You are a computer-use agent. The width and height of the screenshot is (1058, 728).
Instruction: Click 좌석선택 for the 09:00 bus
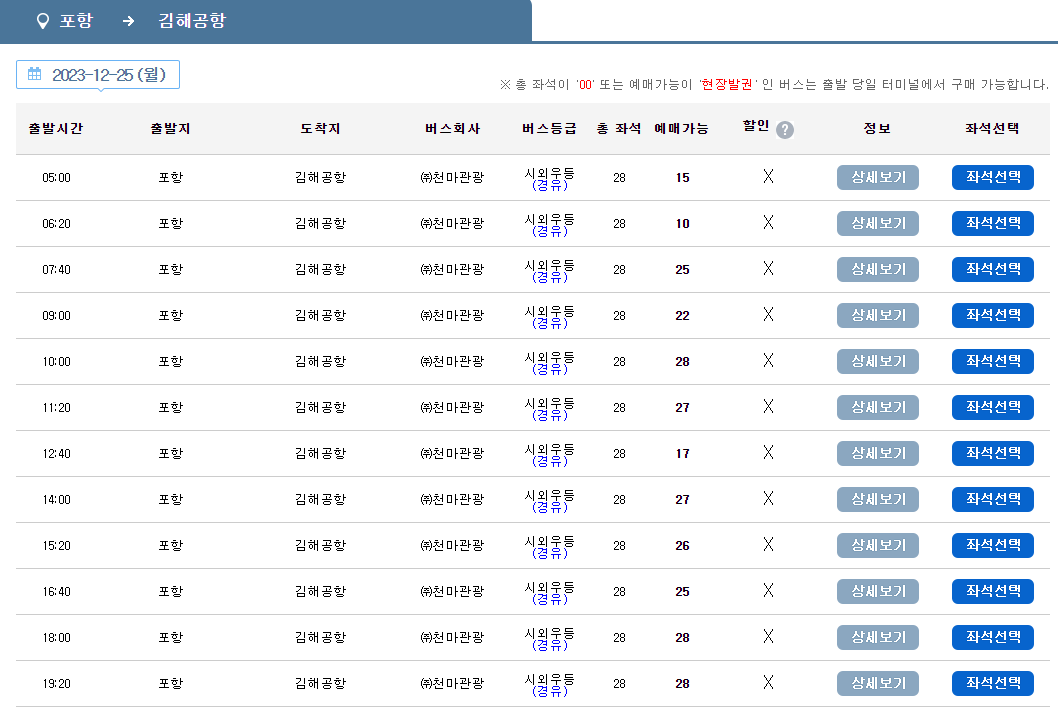click(x=993, y=315)
